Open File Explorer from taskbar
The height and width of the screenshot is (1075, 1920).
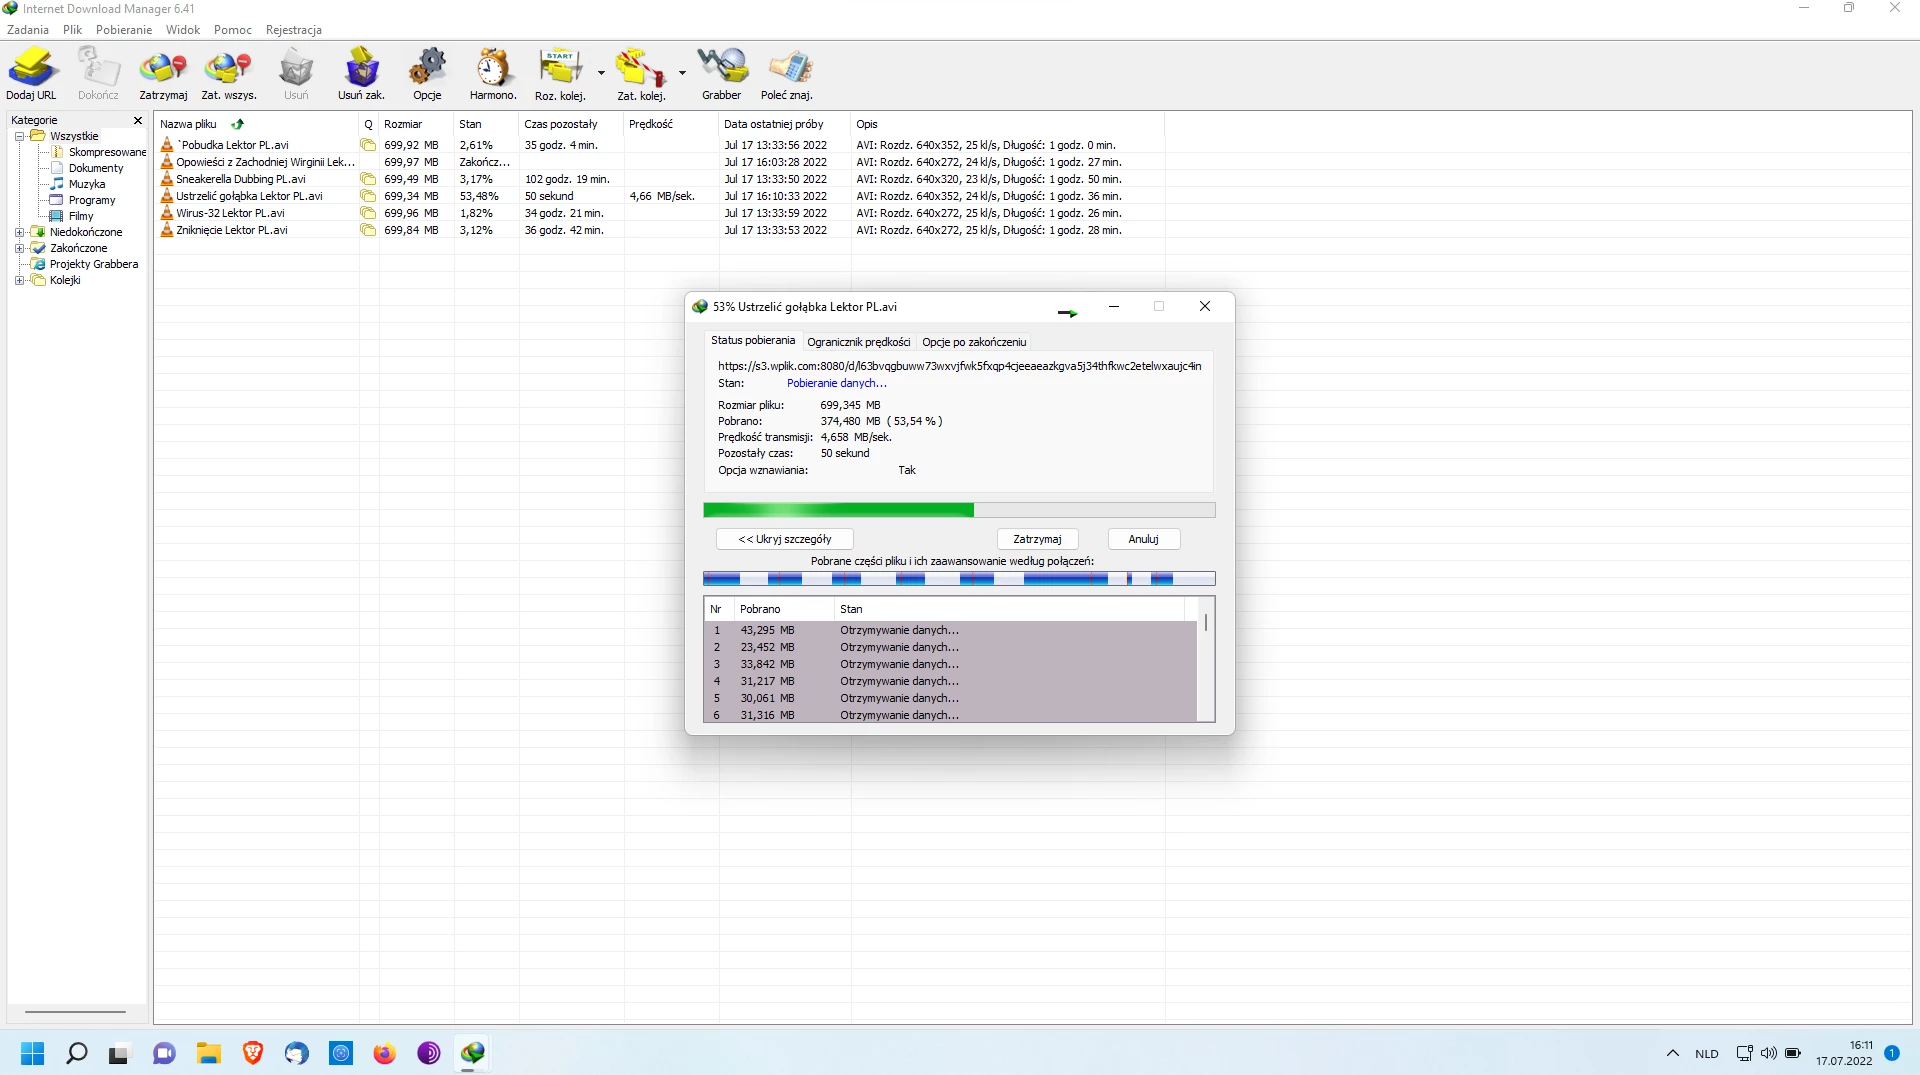click(208, 1053)
